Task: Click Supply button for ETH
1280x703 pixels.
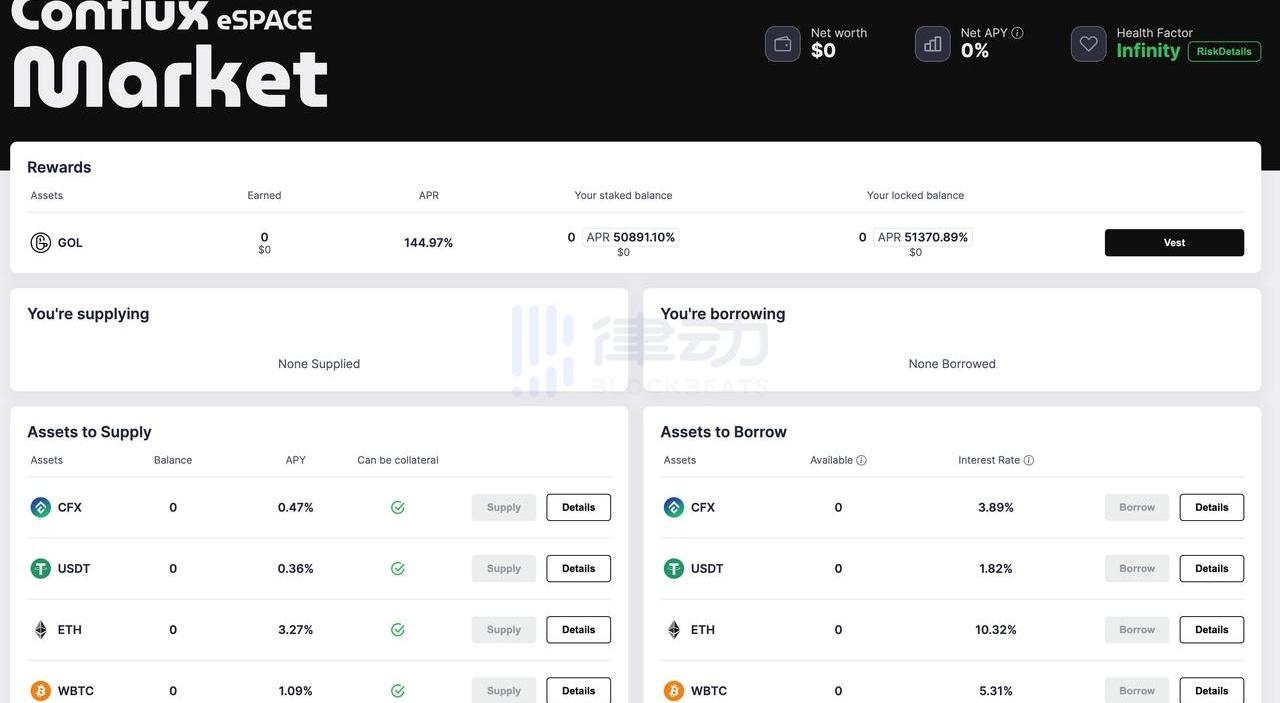Action: coord(504,630)
